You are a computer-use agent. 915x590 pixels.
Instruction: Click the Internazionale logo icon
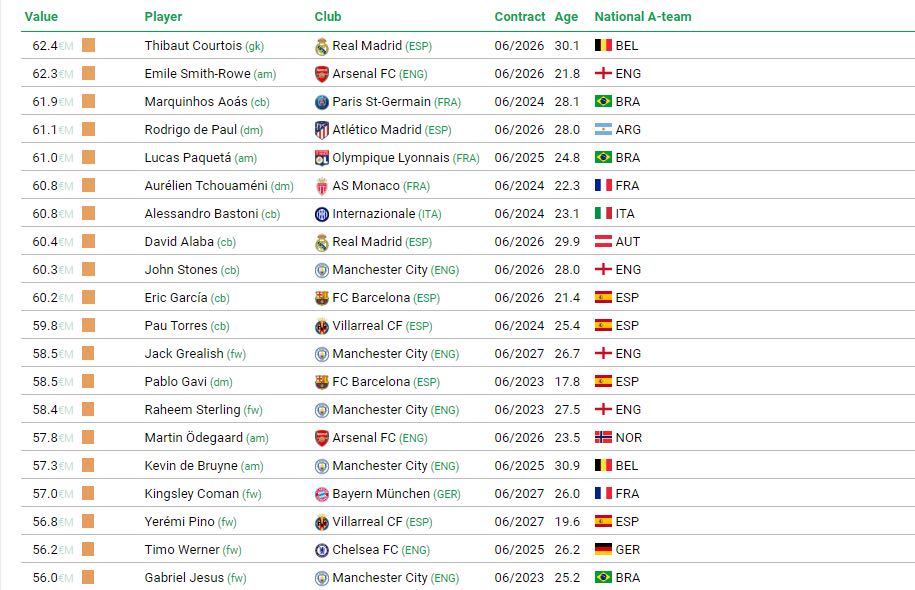tap(322, 214)
